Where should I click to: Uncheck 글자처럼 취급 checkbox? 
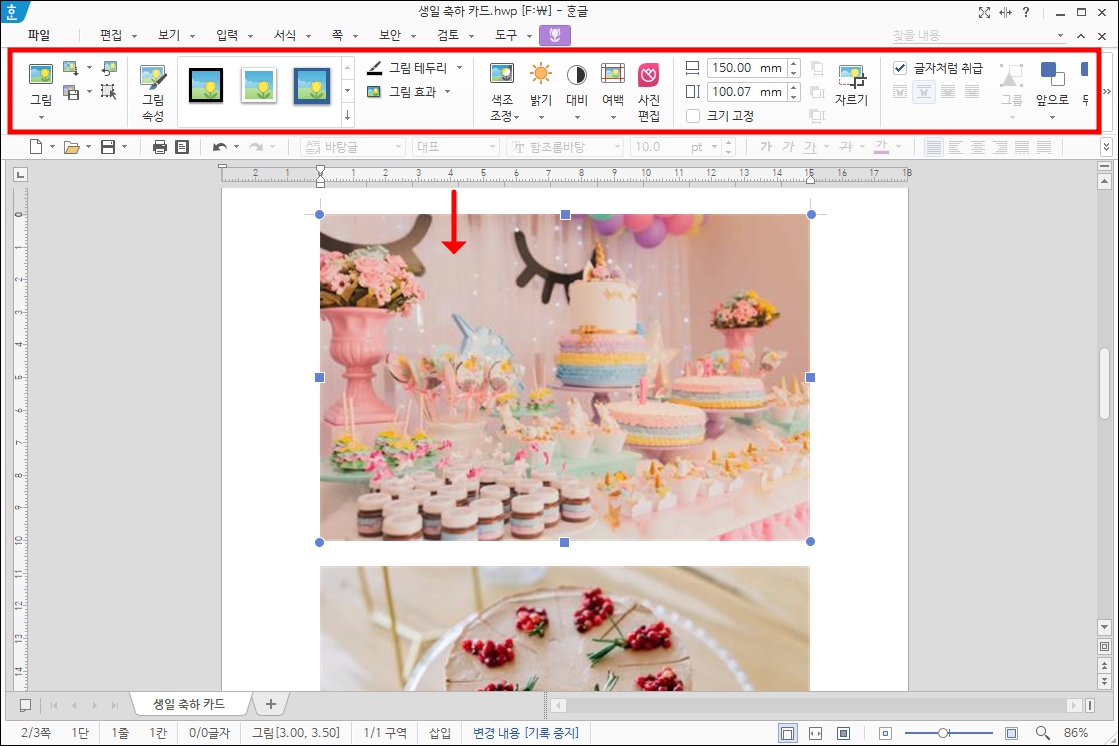(x=900, y=68)
